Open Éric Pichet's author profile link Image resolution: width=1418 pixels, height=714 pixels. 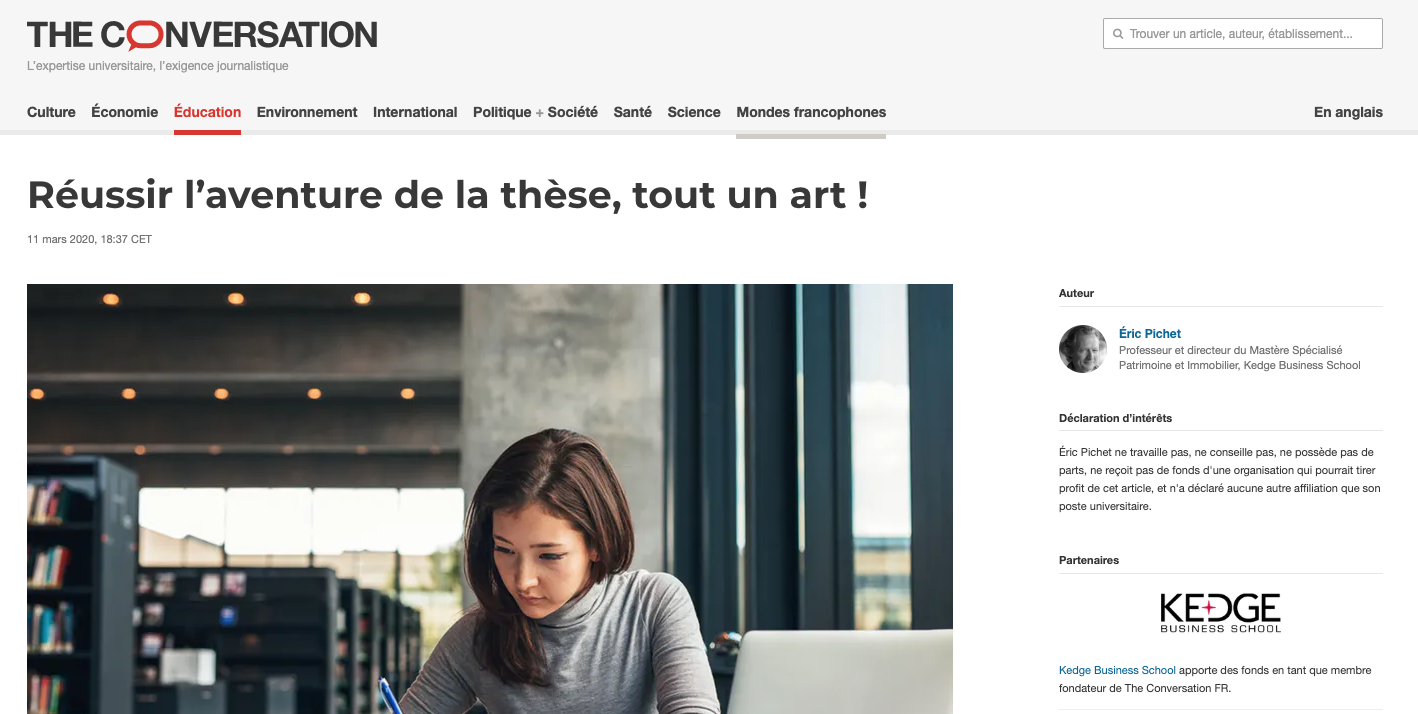point(1150,334)
